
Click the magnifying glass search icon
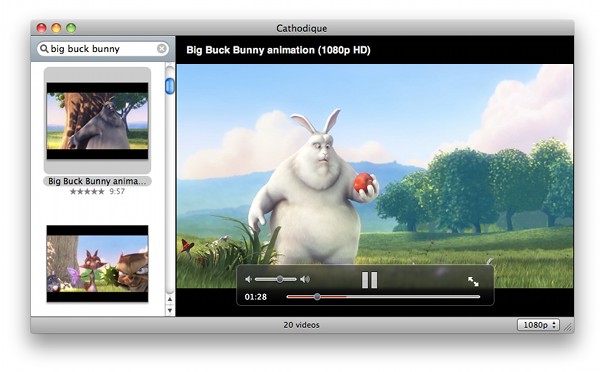tap(44, 49)
